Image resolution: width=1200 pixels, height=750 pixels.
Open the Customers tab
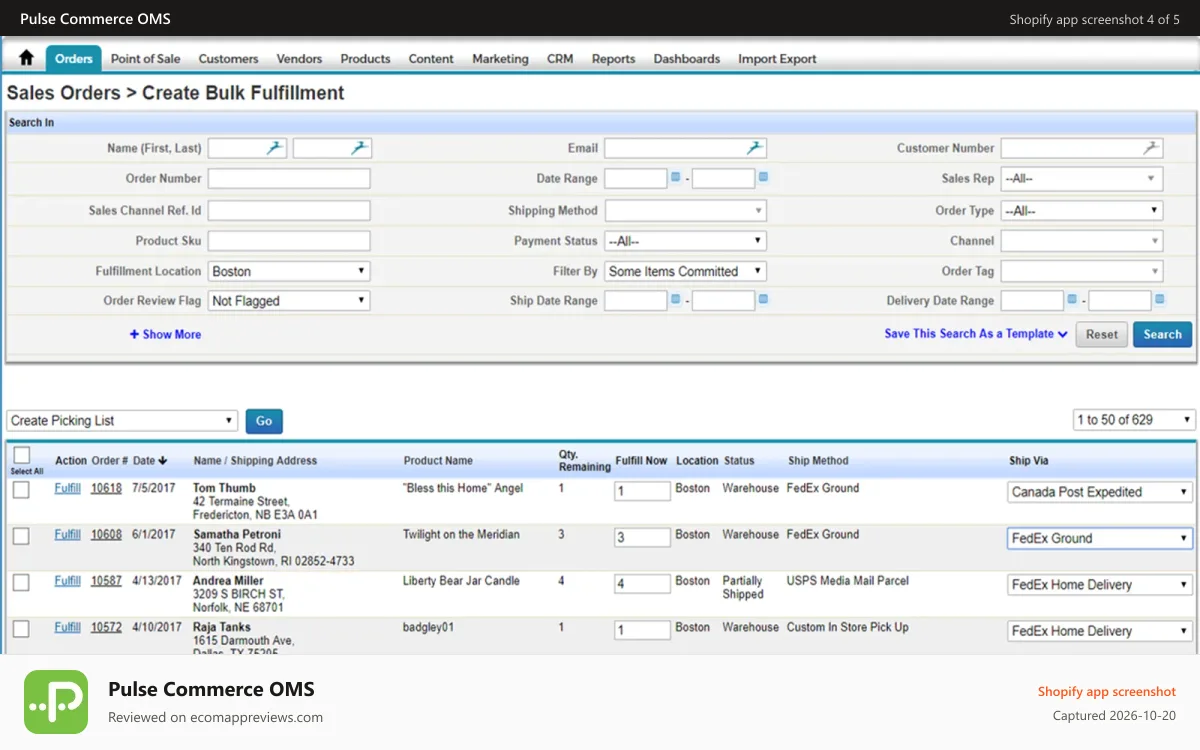pos(229,59)
